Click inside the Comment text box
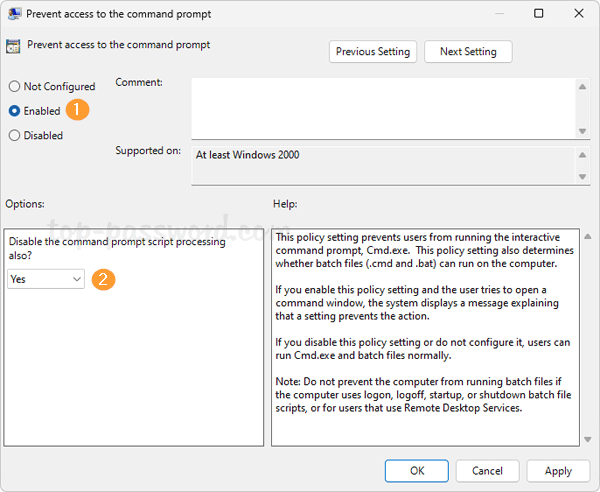Image resolution: width=600 pixels, height=492 pixels. (380, 108)
